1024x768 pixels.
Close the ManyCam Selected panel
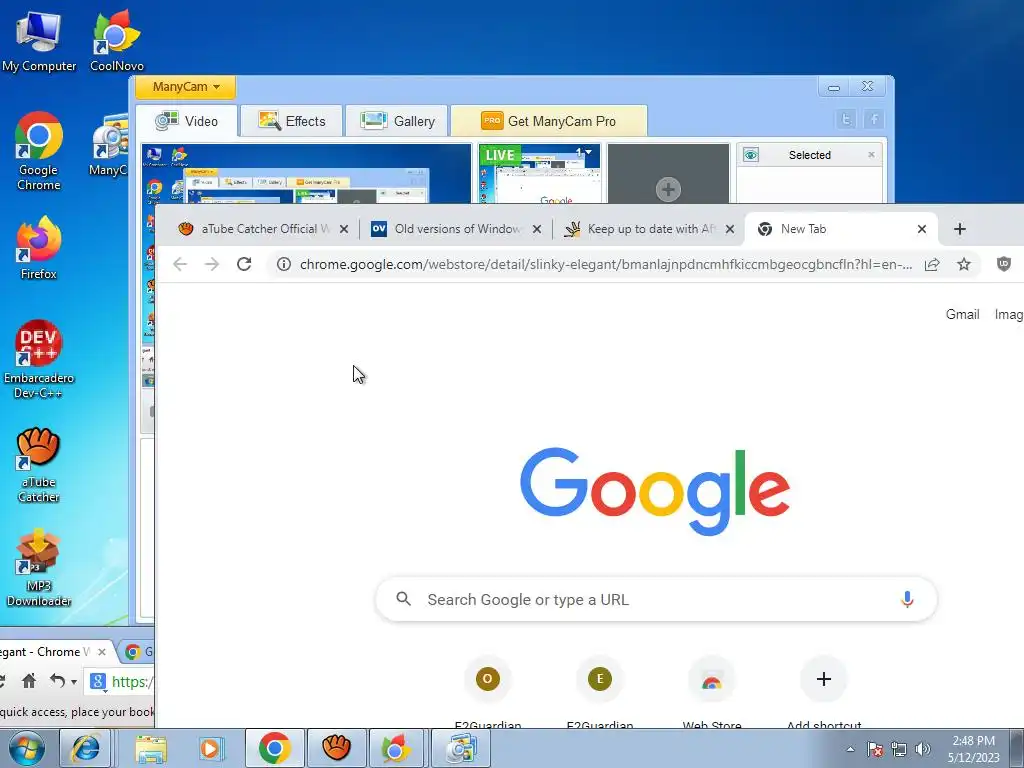871,155
